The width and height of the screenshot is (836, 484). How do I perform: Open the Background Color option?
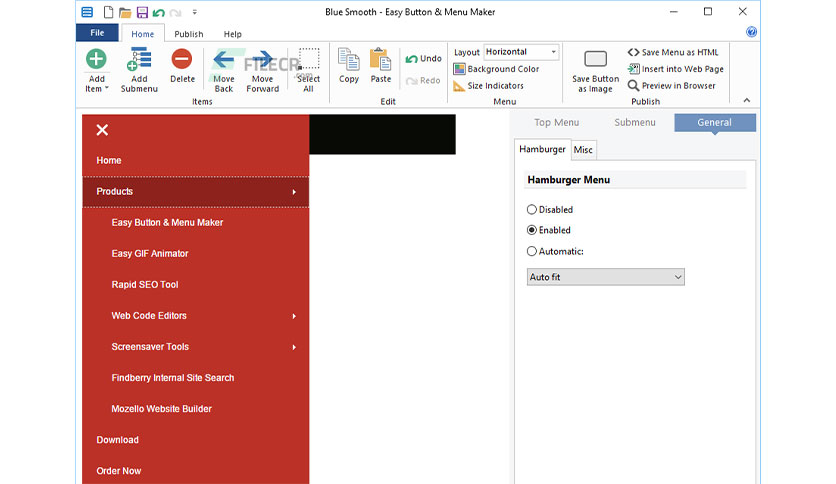coord(496,69)
